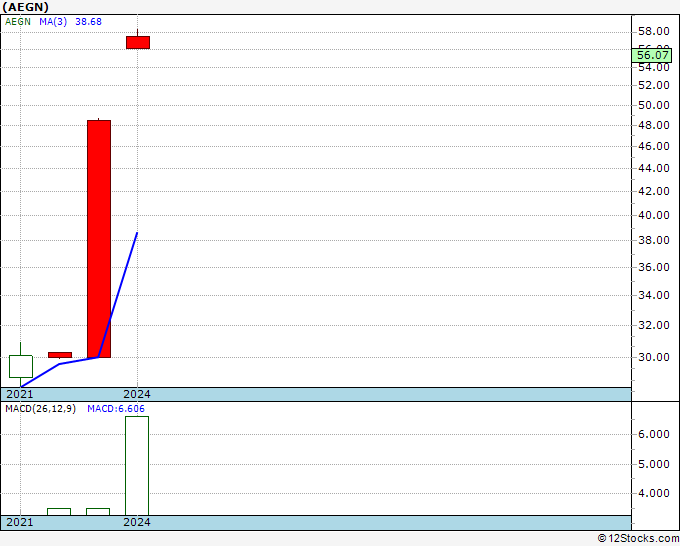Click the 58.00 price axis label
This screenshot has height=546, width=680.
pyautogui.click(x=654, y=31)
